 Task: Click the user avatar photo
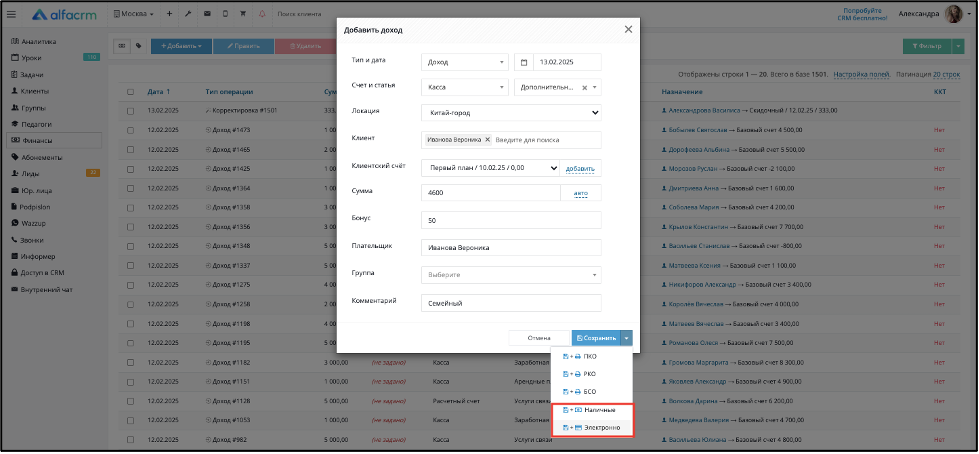(953, 14)
